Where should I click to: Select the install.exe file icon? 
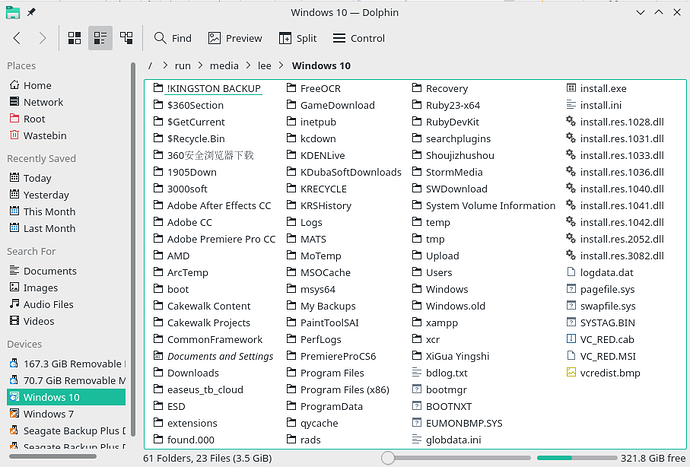571,88
